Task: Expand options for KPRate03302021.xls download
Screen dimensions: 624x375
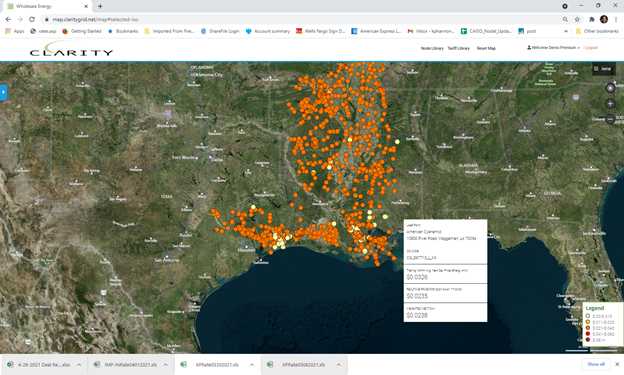Action: pyautogui.click(x=252, y=365)
